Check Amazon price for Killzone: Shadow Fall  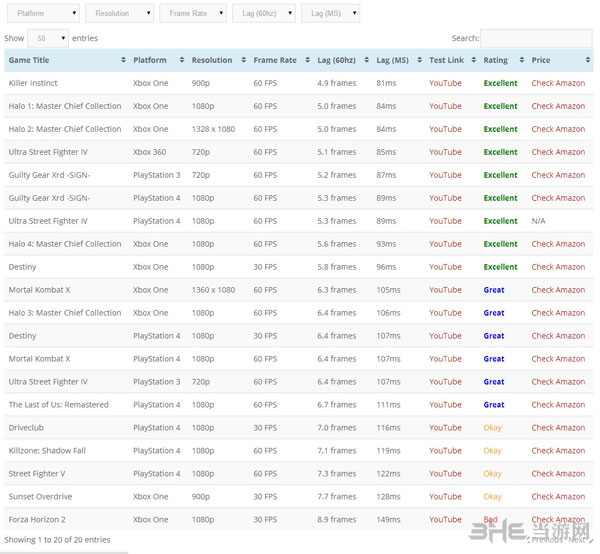(558, 450)
